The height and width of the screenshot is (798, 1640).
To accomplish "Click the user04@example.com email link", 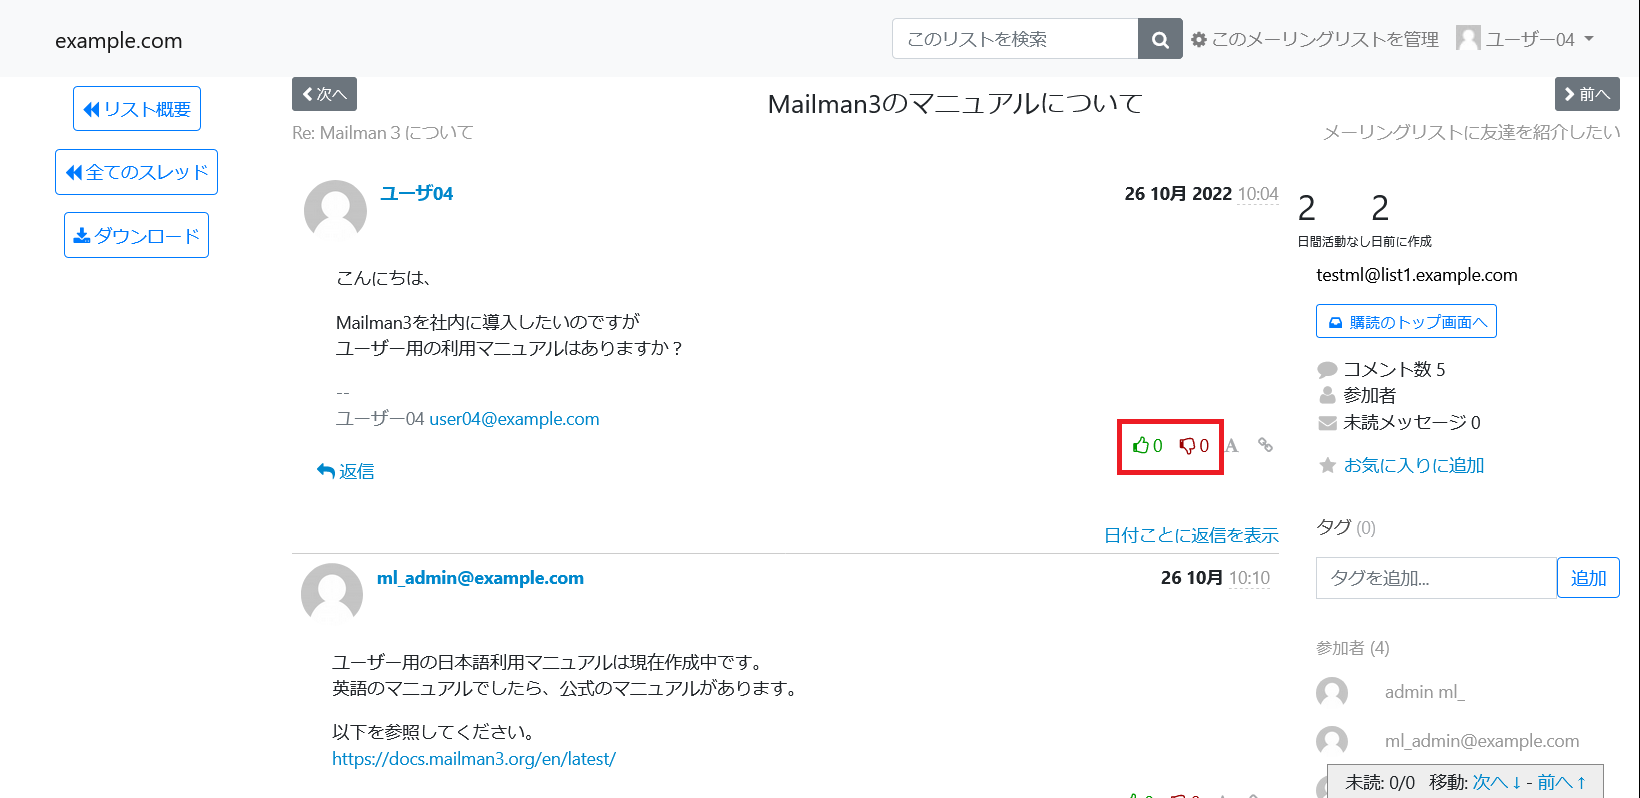I will coord(514,419).
